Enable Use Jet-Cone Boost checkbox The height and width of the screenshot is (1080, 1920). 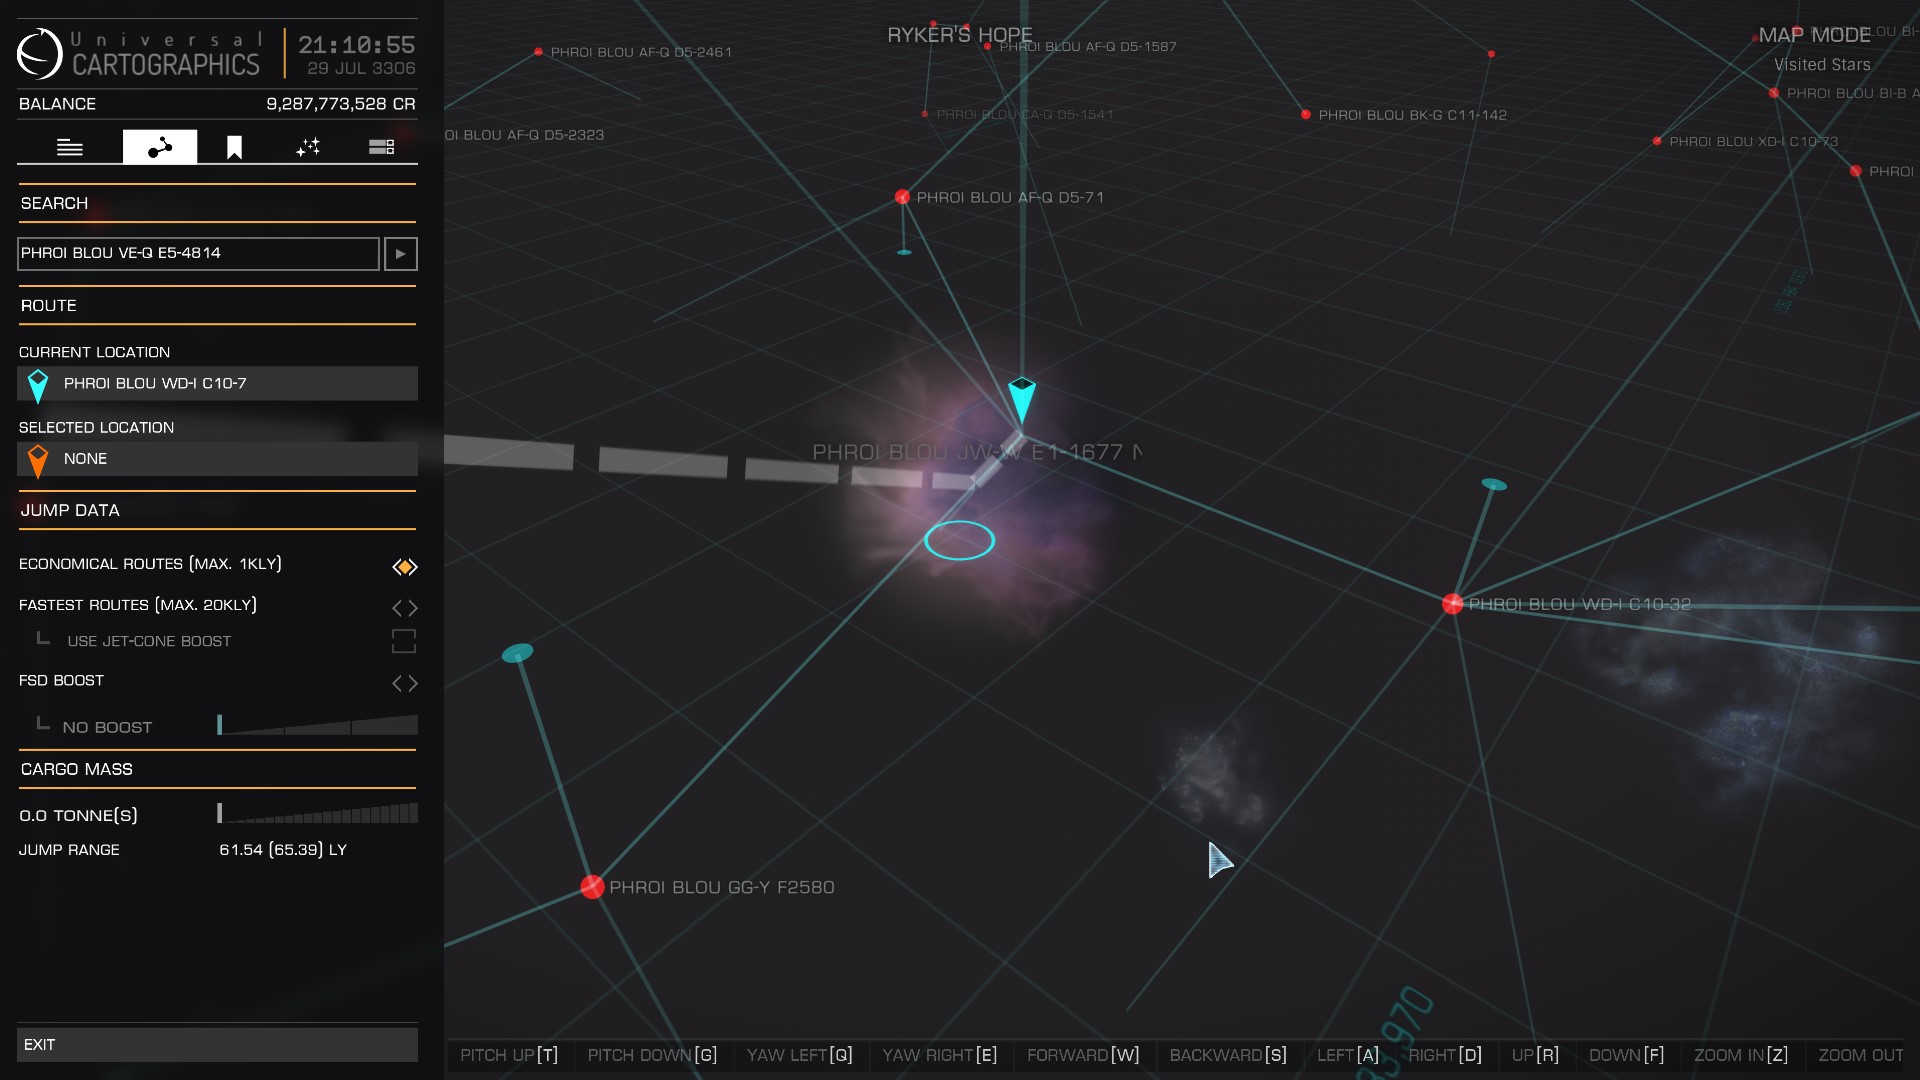click(404, 641)
